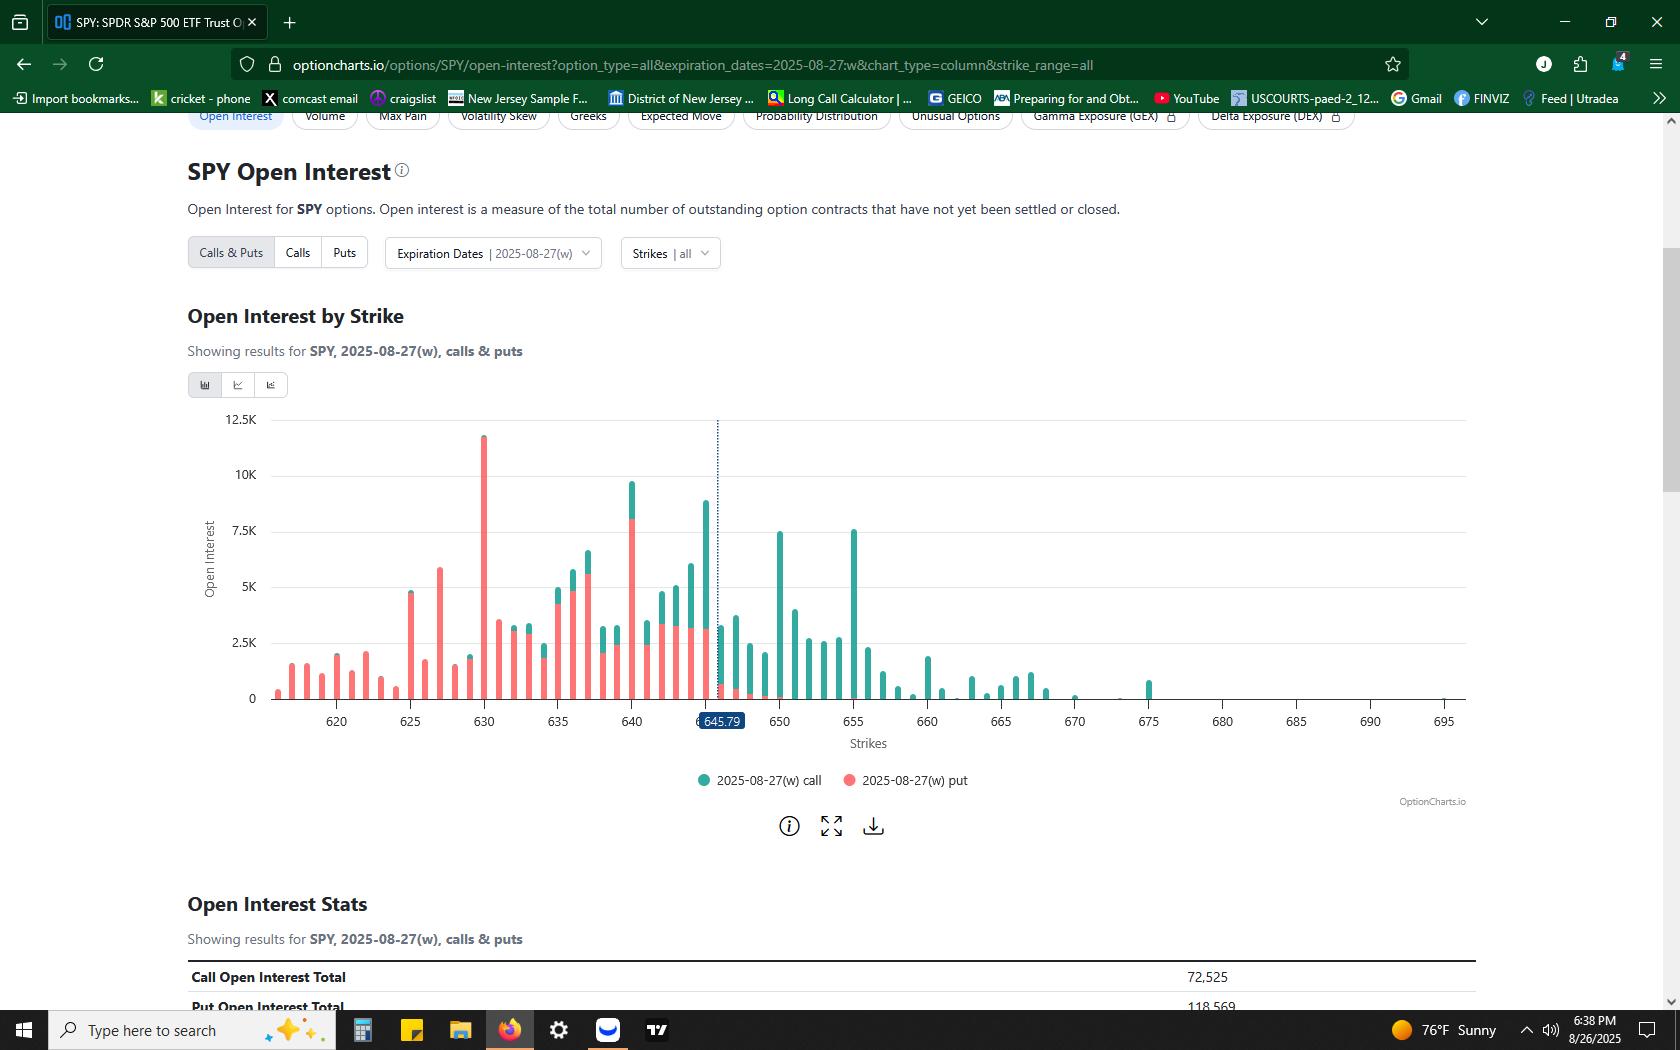Open the cricket - phone bookmark
This screenshot has width=1680, height=1050.
point(201,98)
